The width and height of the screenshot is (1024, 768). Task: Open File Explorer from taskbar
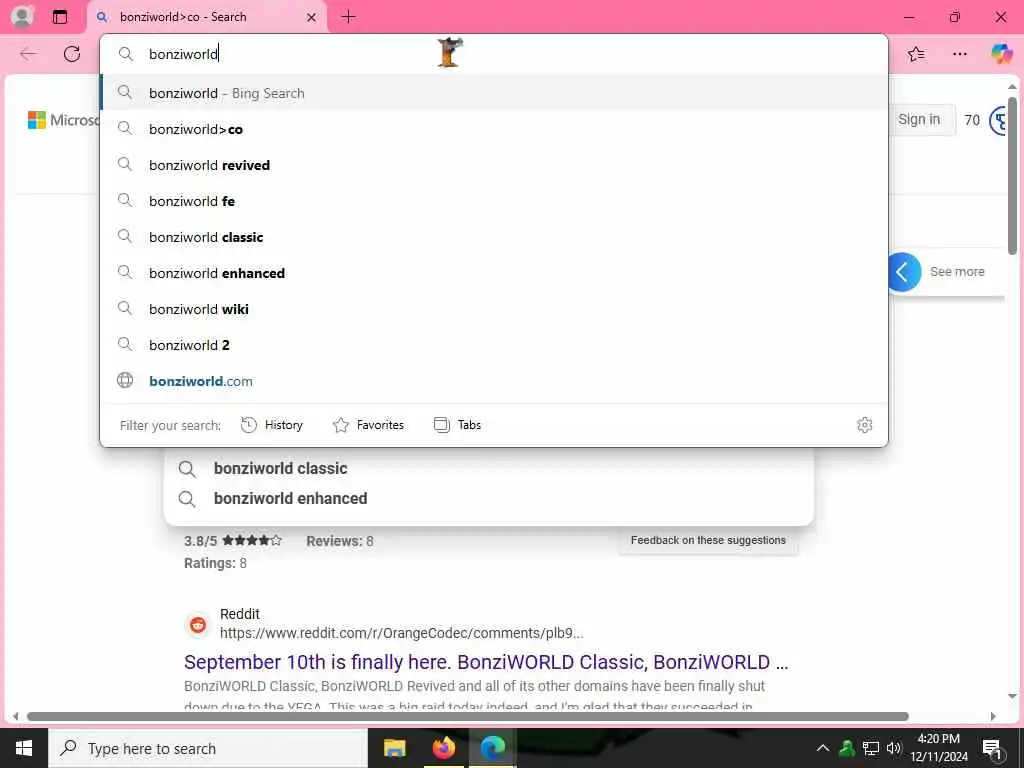pyautogui.click(x=394, y=748)
